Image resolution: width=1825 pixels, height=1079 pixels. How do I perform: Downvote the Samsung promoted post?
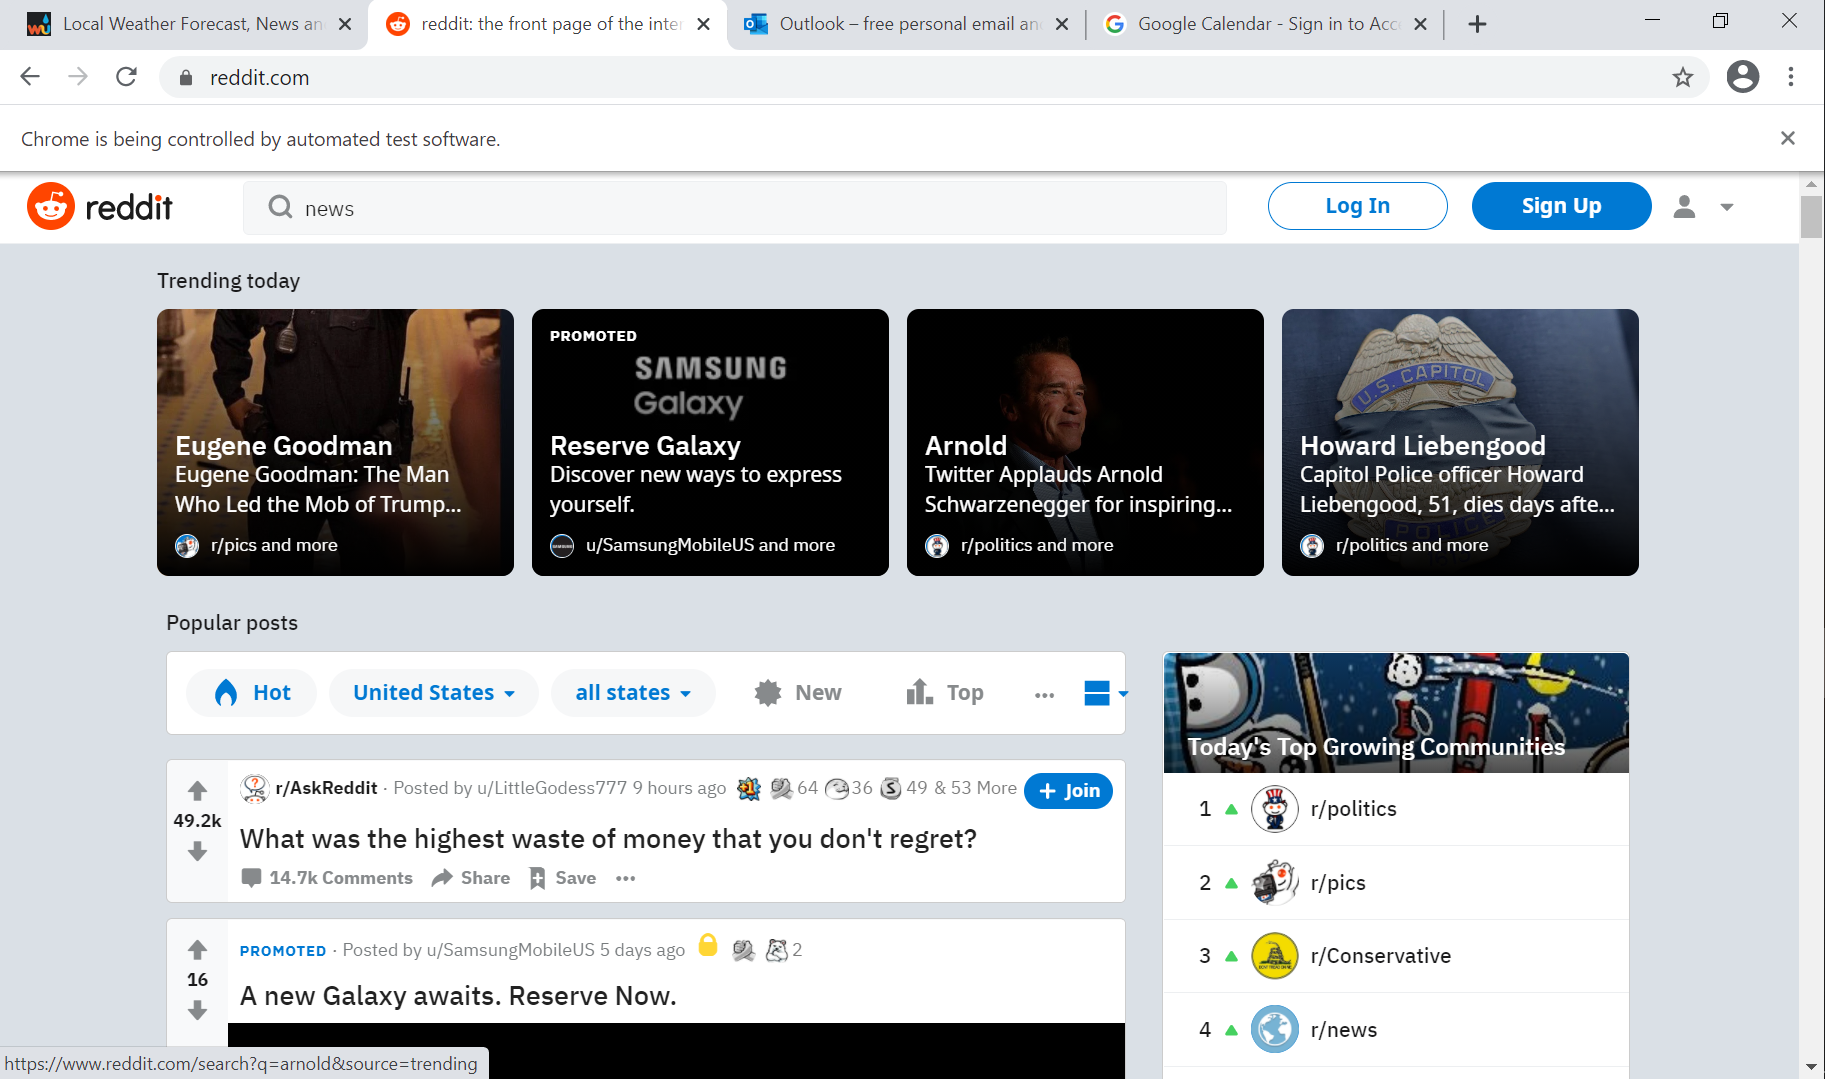197,1010
